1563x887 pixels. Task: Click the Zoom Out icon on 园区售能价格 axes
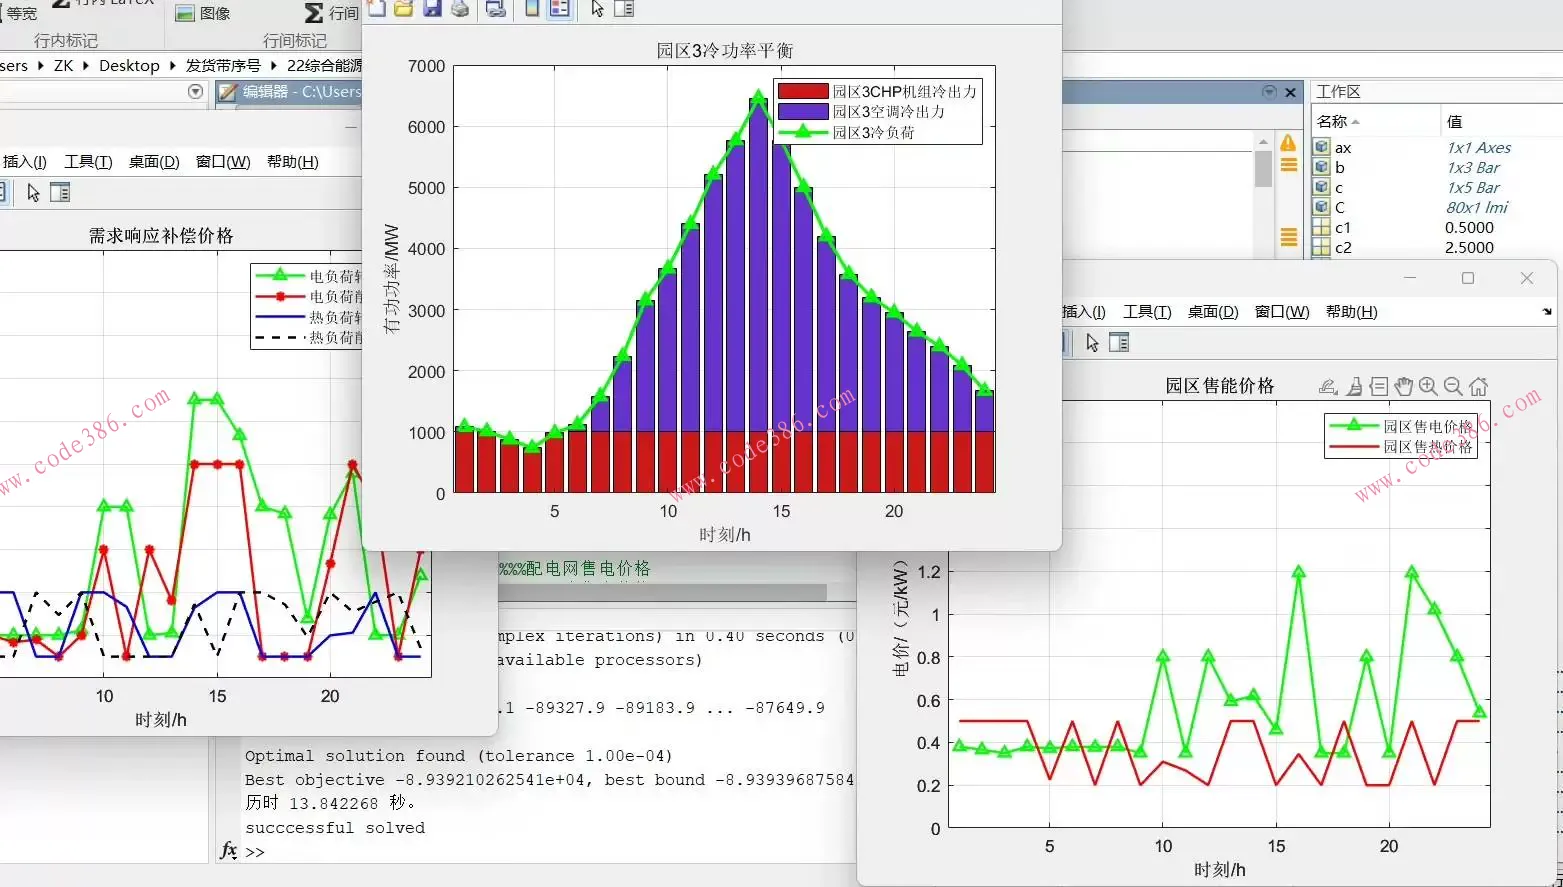(1453, 387)
